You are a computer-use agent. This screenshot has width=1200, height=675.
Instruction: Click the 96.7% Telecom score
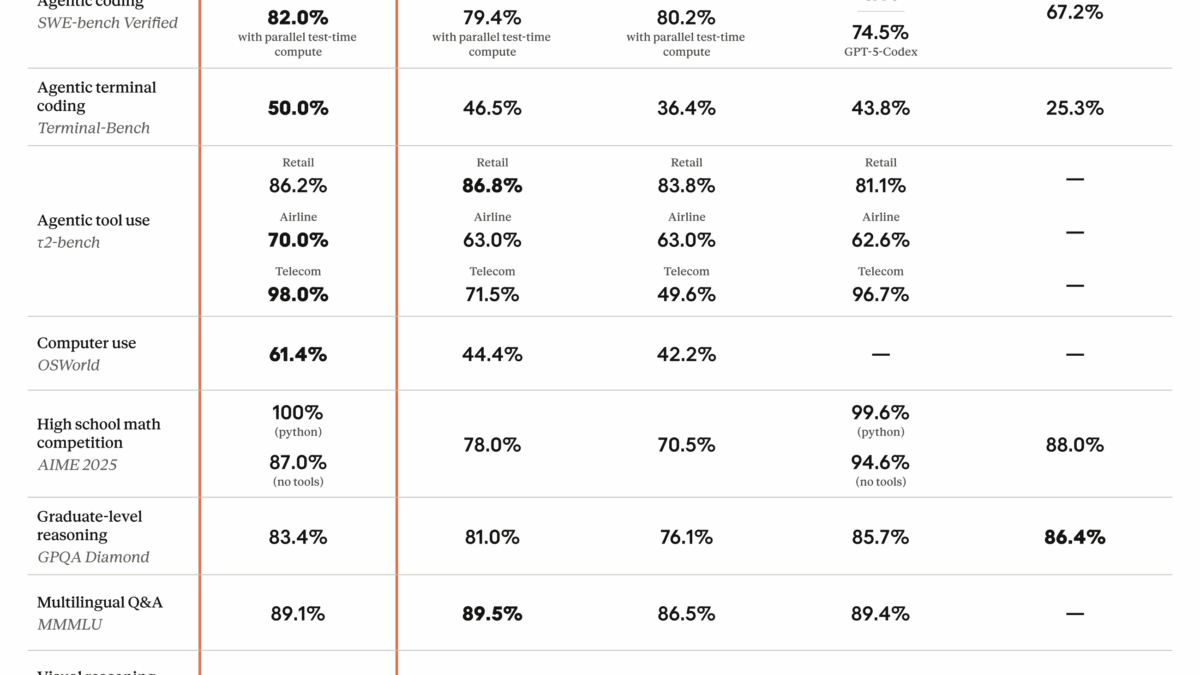880,294
